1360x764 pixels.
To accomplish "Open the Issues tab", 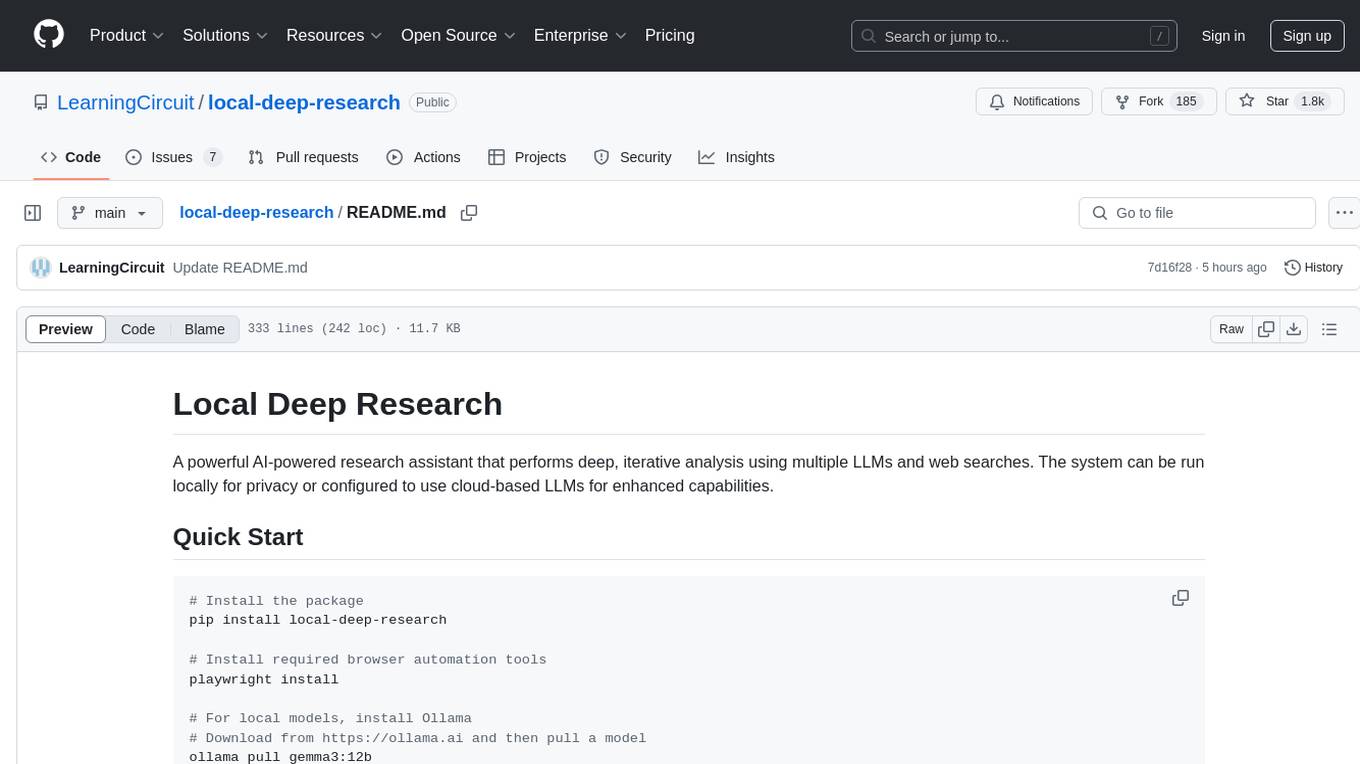I will (x=173, y=157).
